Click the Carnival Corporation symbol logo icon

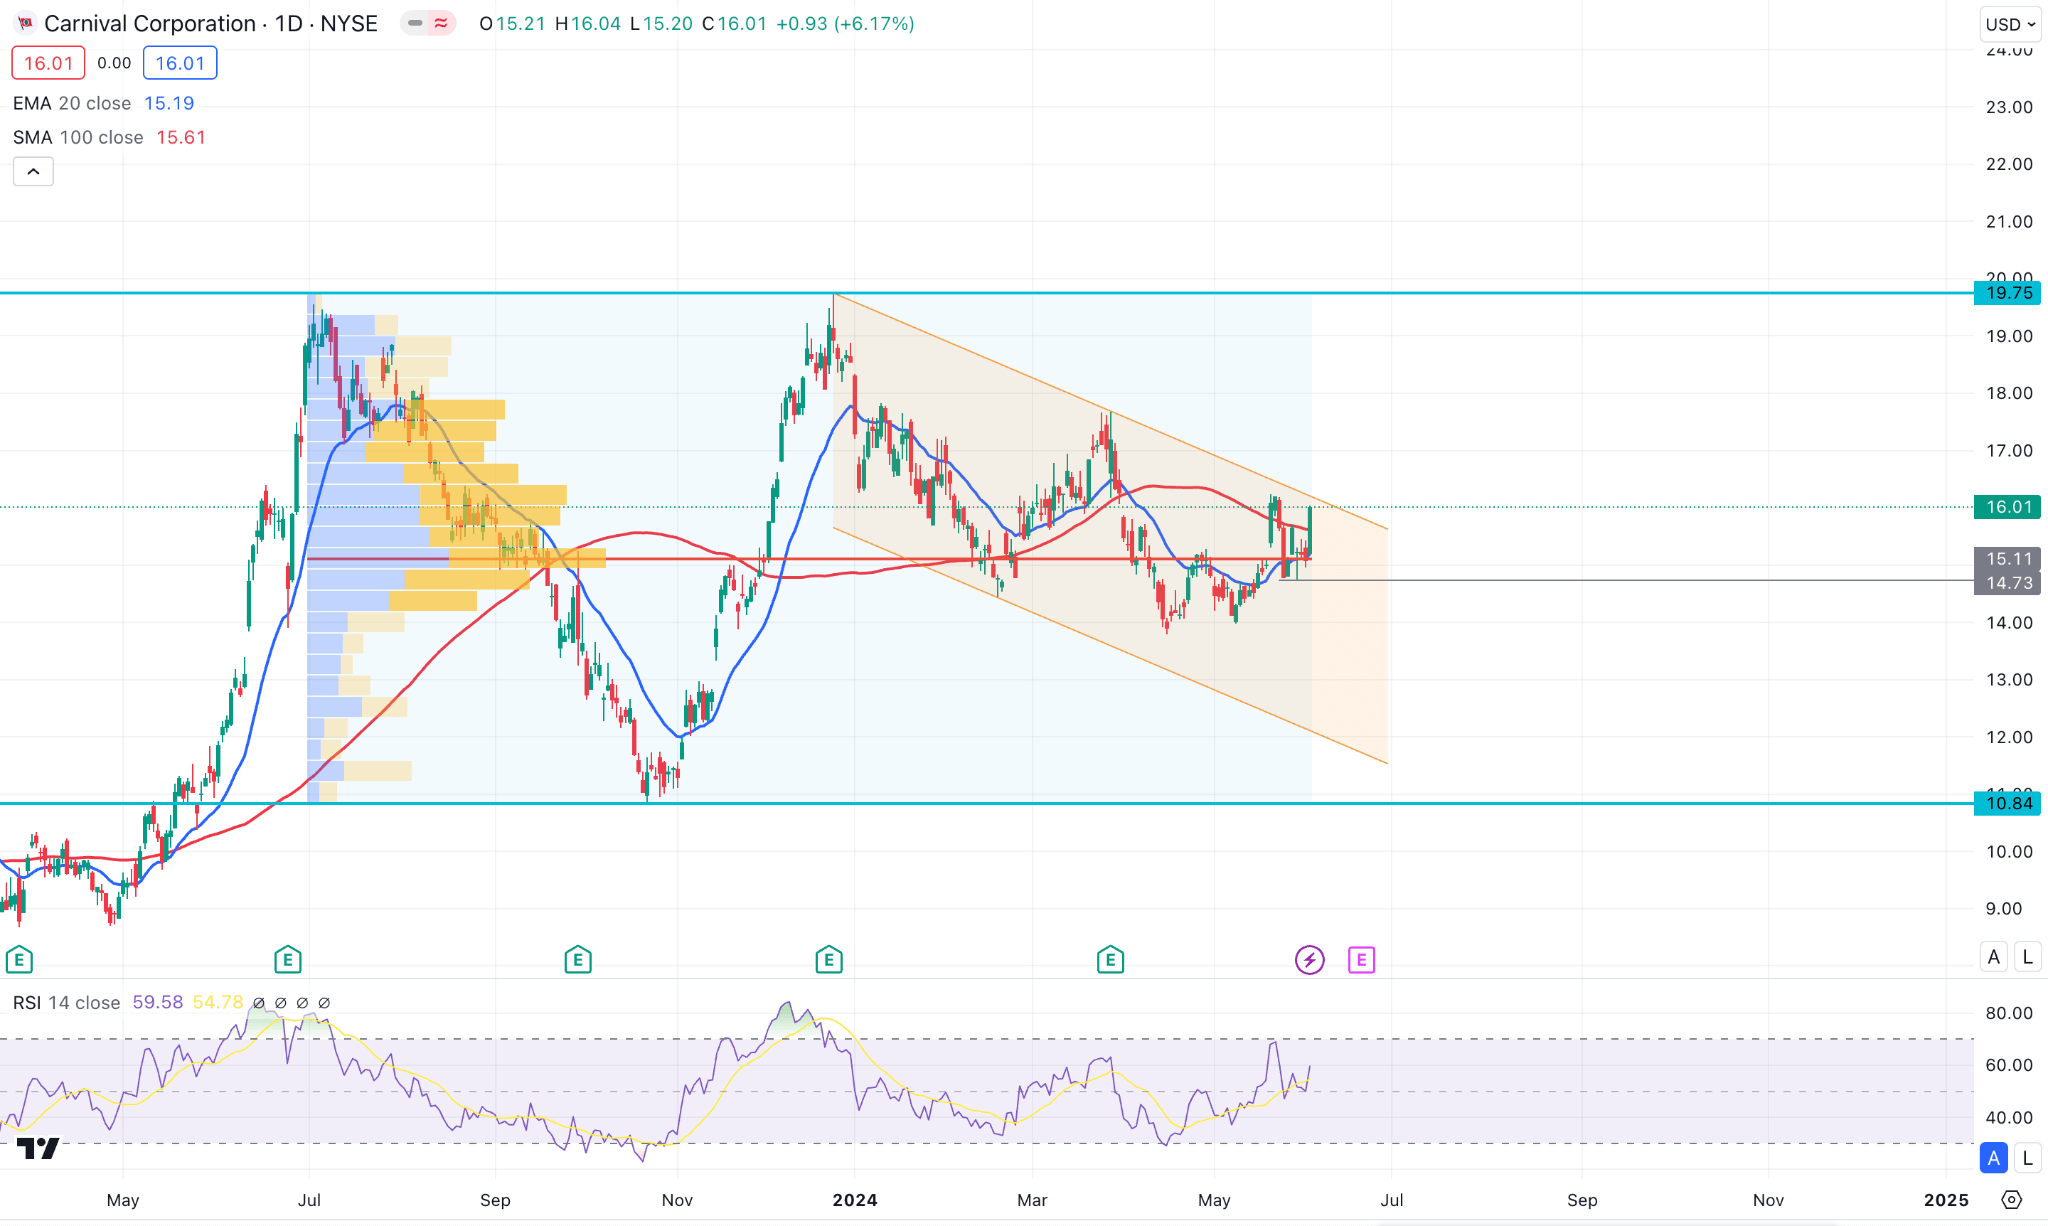click(x=25, y=23)
